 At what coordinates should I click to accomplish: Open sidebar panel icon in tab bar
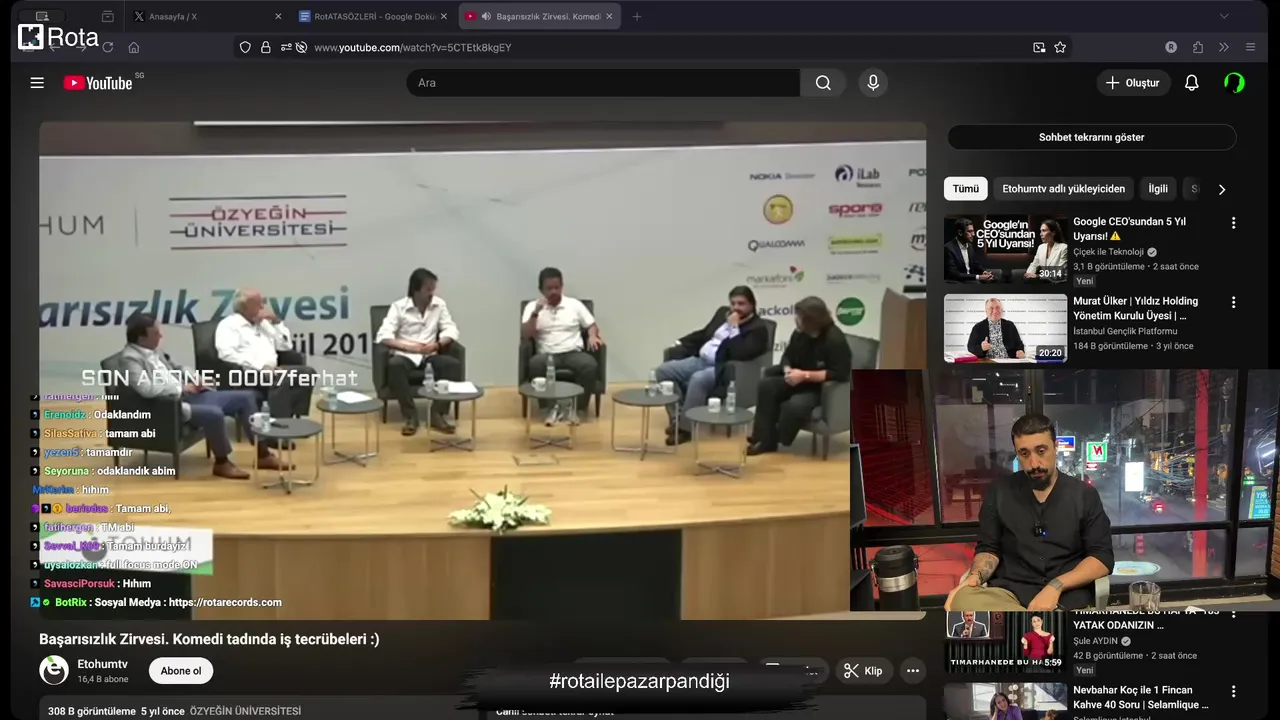click(x=41, y=16)
